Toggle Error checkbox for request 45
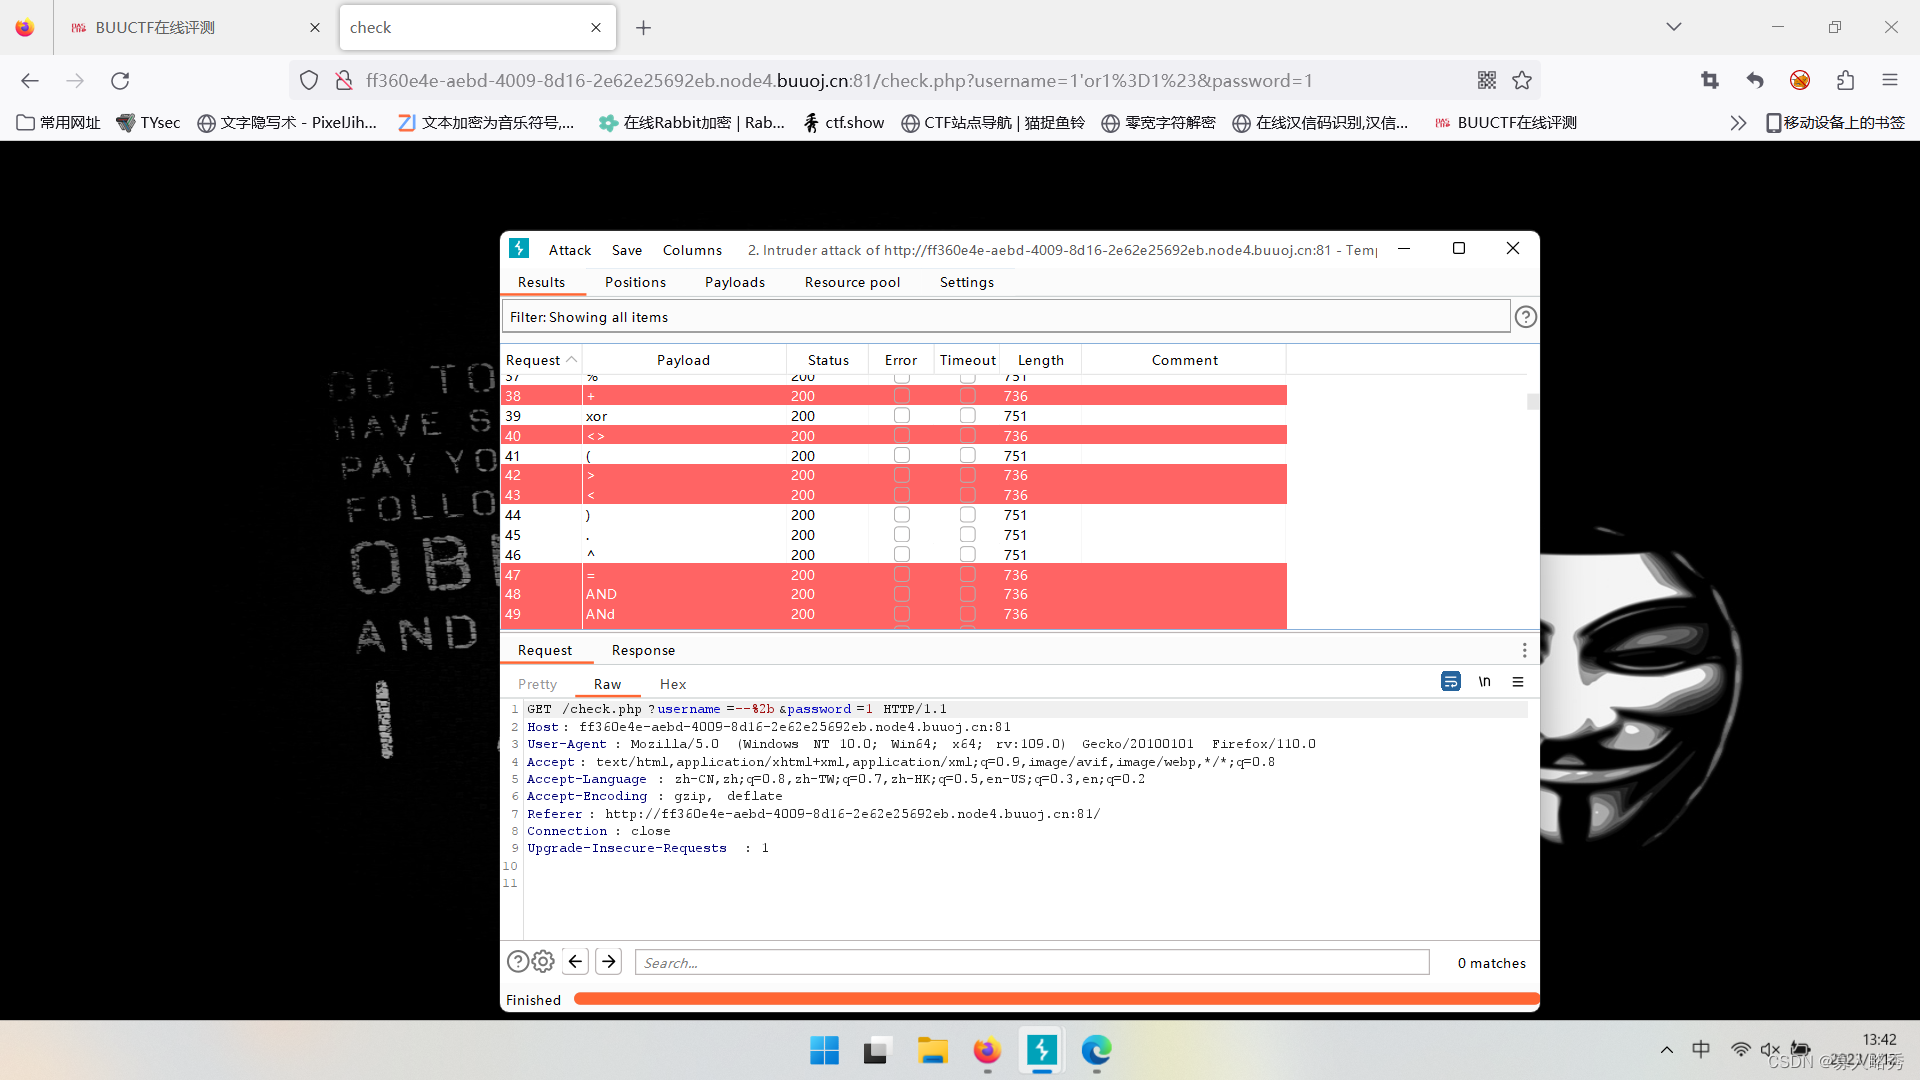The image size is (1920, 1080). point(901,535)
